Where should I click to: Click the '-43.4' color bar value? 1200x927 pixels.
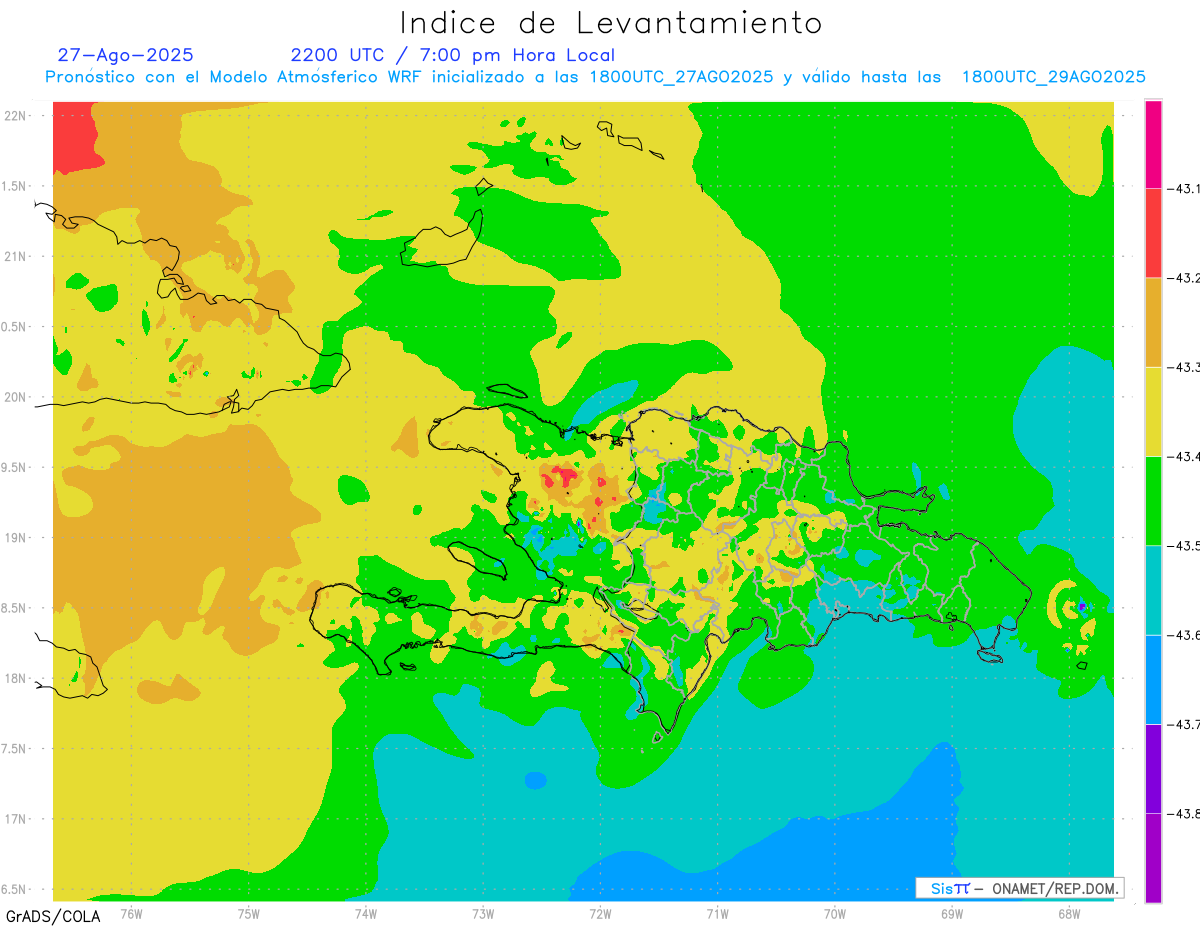[x=1185, y=456]
